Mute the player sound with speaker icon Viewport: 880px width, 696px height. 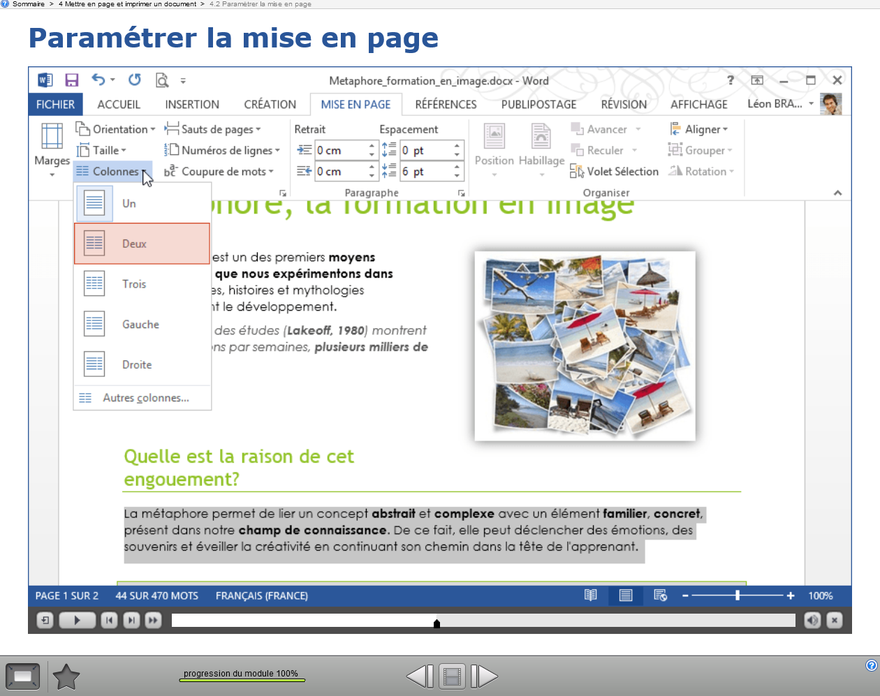pos(812,621)
